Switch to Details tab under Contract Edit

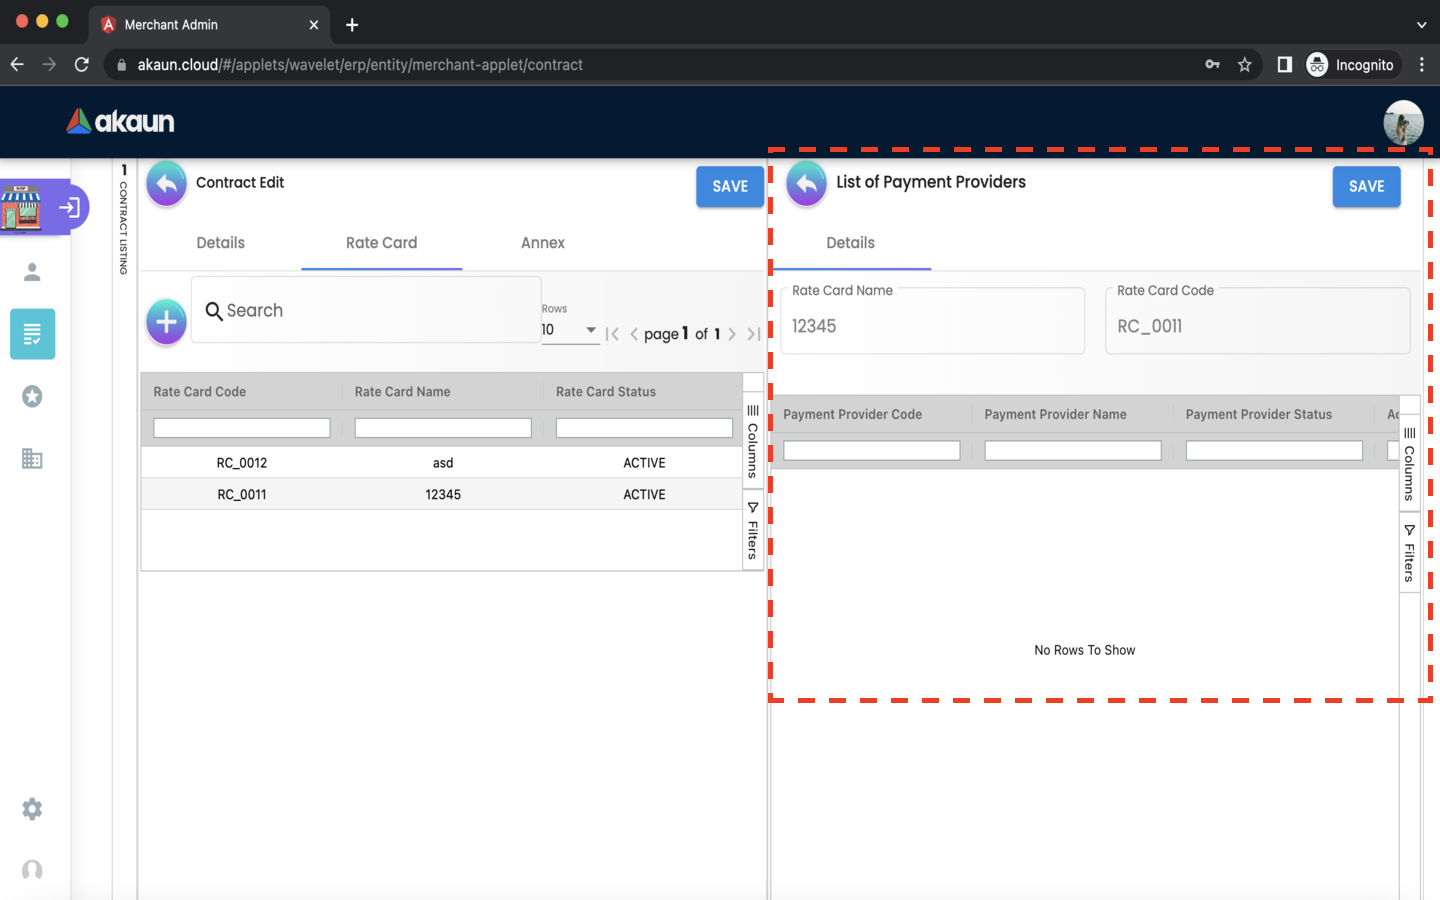click(220, 243)
